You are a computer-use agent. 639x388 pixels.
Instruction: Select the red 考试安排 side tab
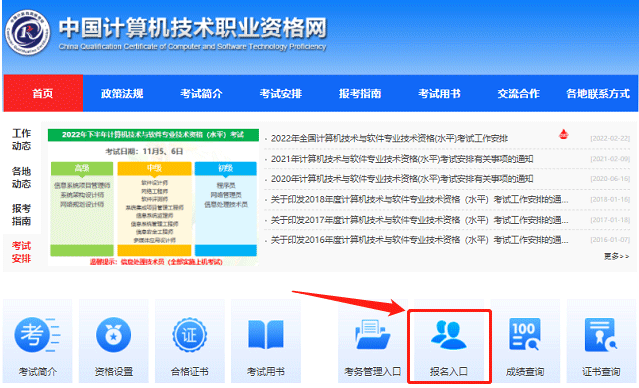click(x=22, y=252)
